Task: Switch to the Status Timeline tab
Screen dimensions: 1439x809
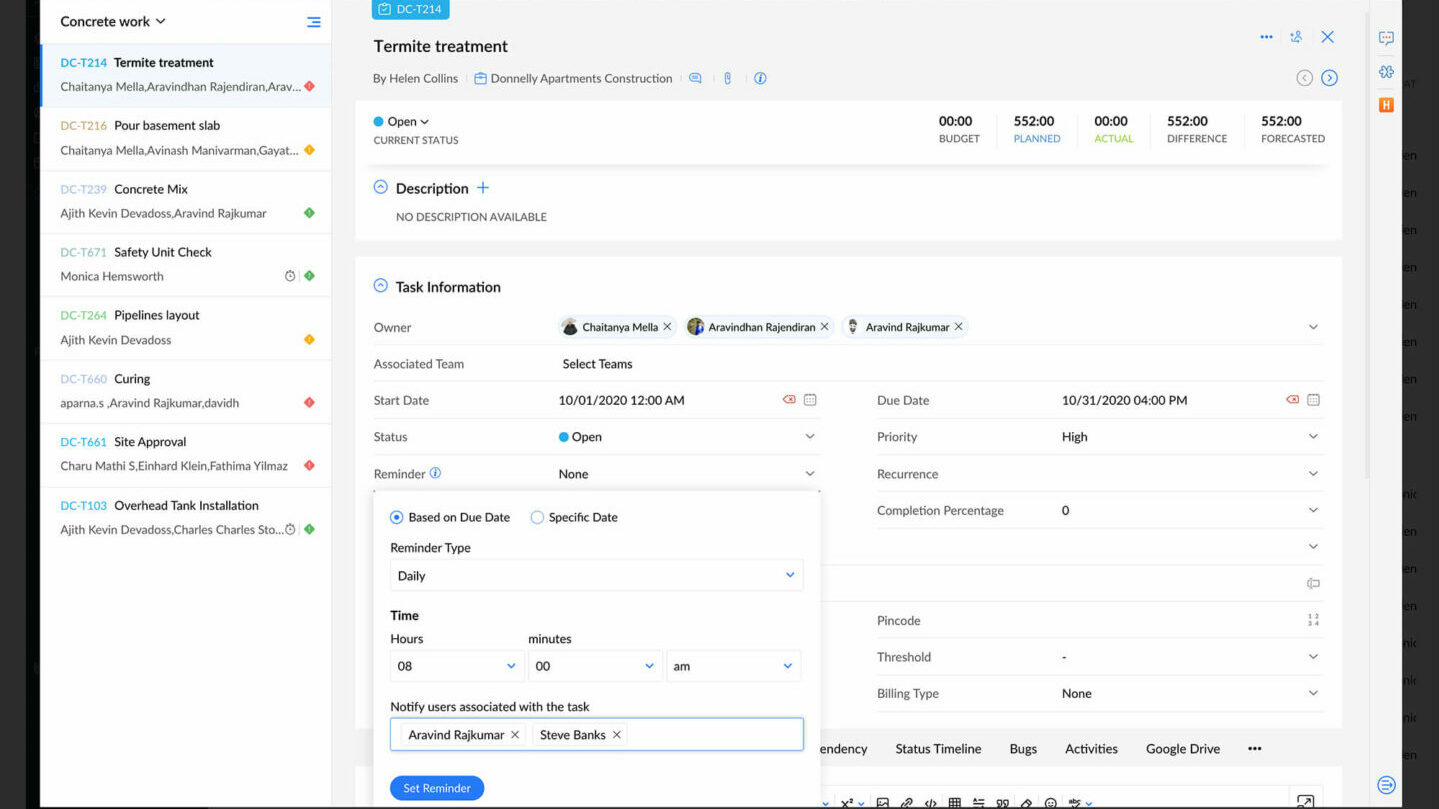Action: pyautogui.click(x=938, y=748)
